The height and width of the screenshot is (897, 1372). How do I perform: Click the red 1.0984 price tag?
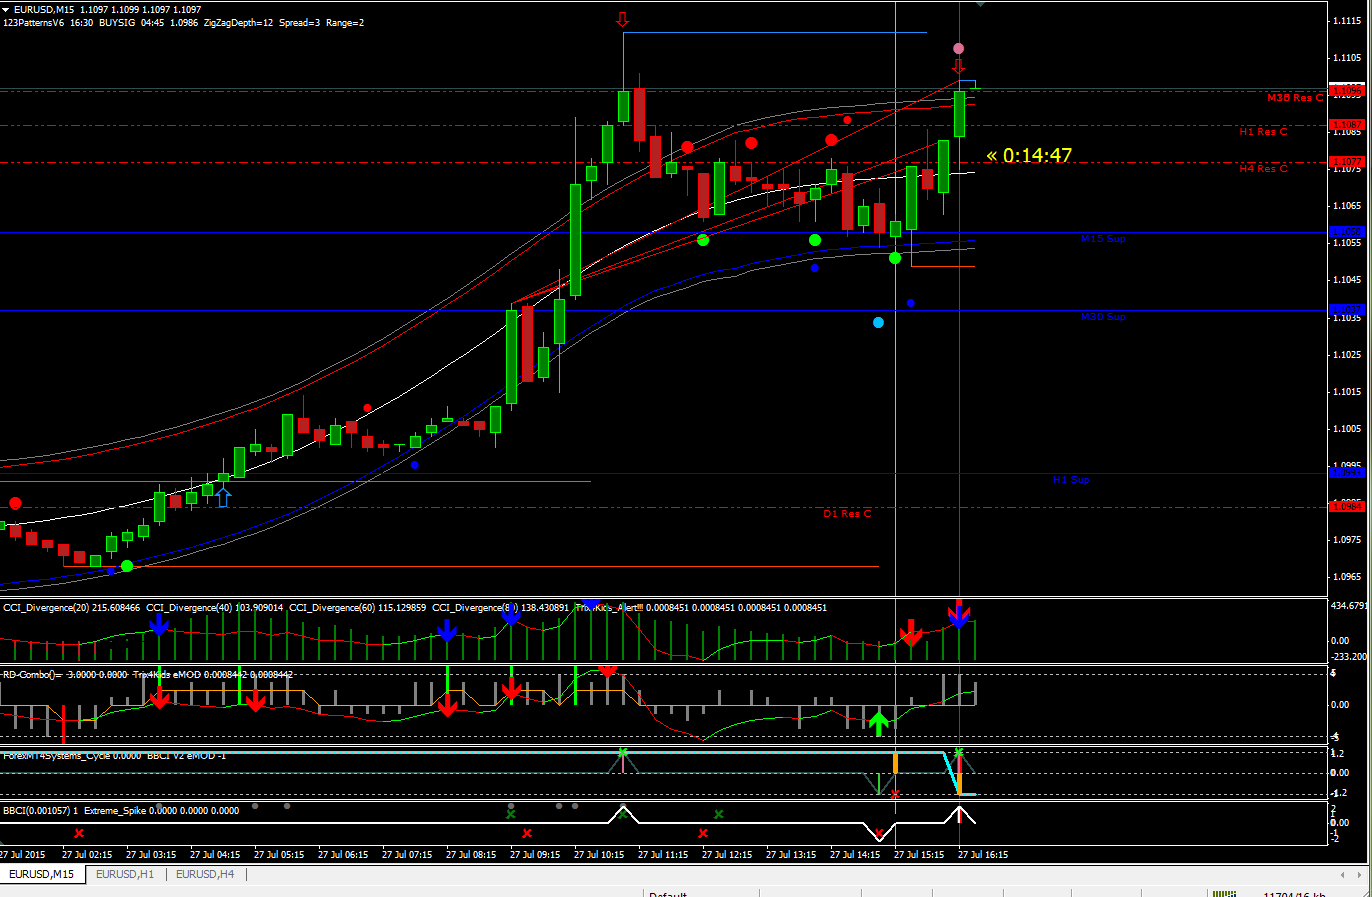point(1347,507)
